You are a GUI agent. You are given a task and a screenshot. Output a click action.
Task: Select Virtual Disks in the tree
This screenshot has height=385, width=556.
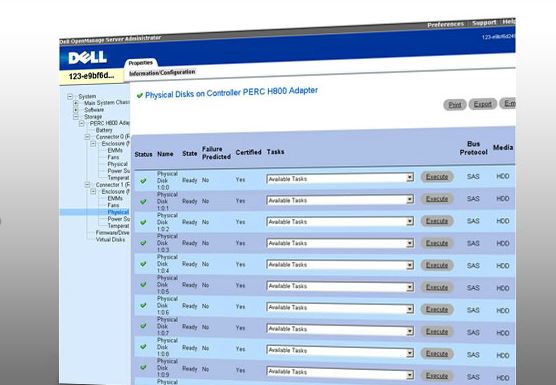click(110, 240)
